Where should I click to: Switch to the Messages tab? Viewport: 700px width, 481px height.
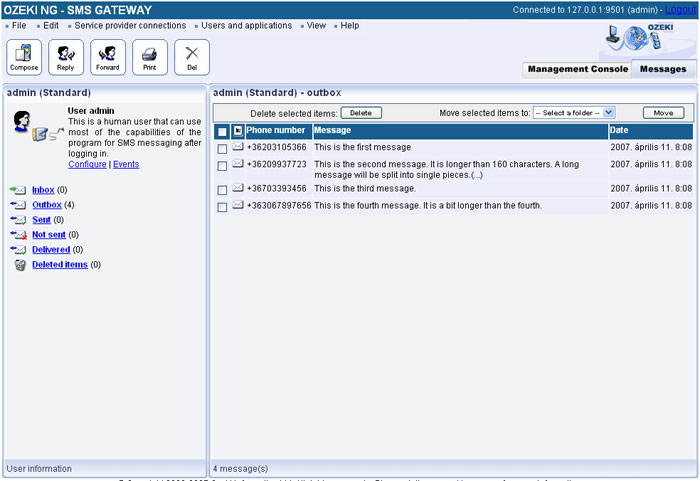pyautogui.click(x=663, y=69)
